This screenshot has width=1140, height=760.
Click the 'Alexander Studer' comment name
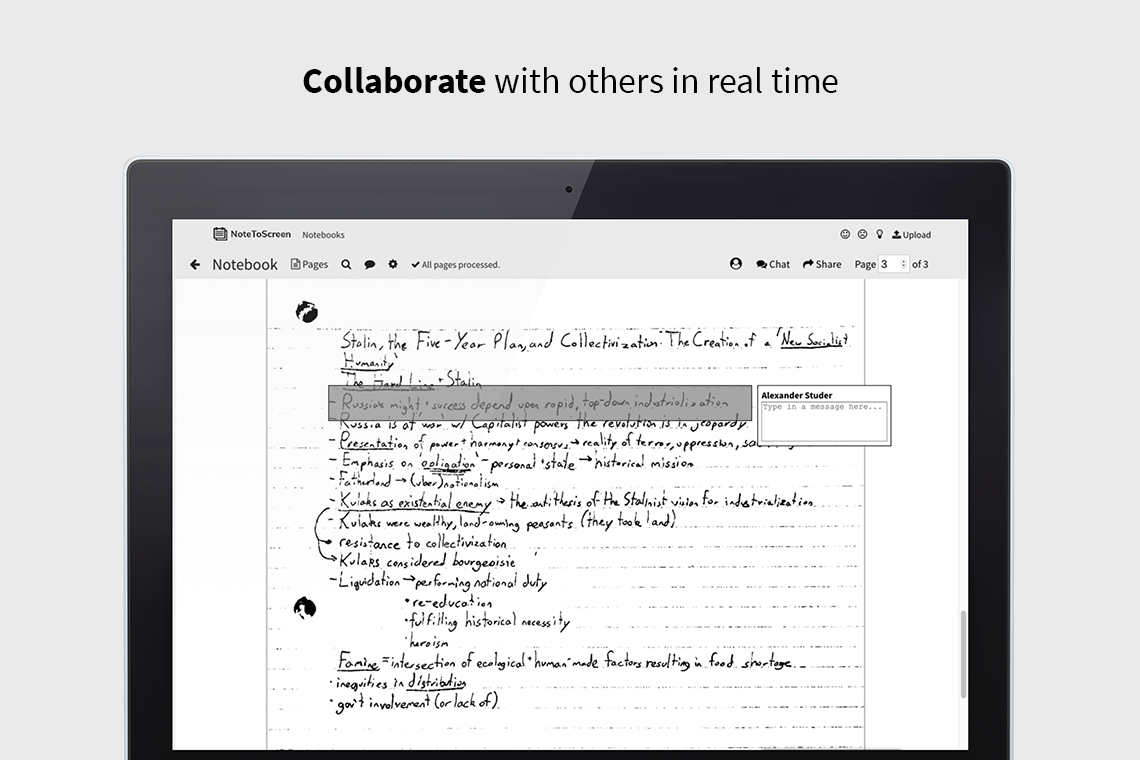[x=797, y=395]
